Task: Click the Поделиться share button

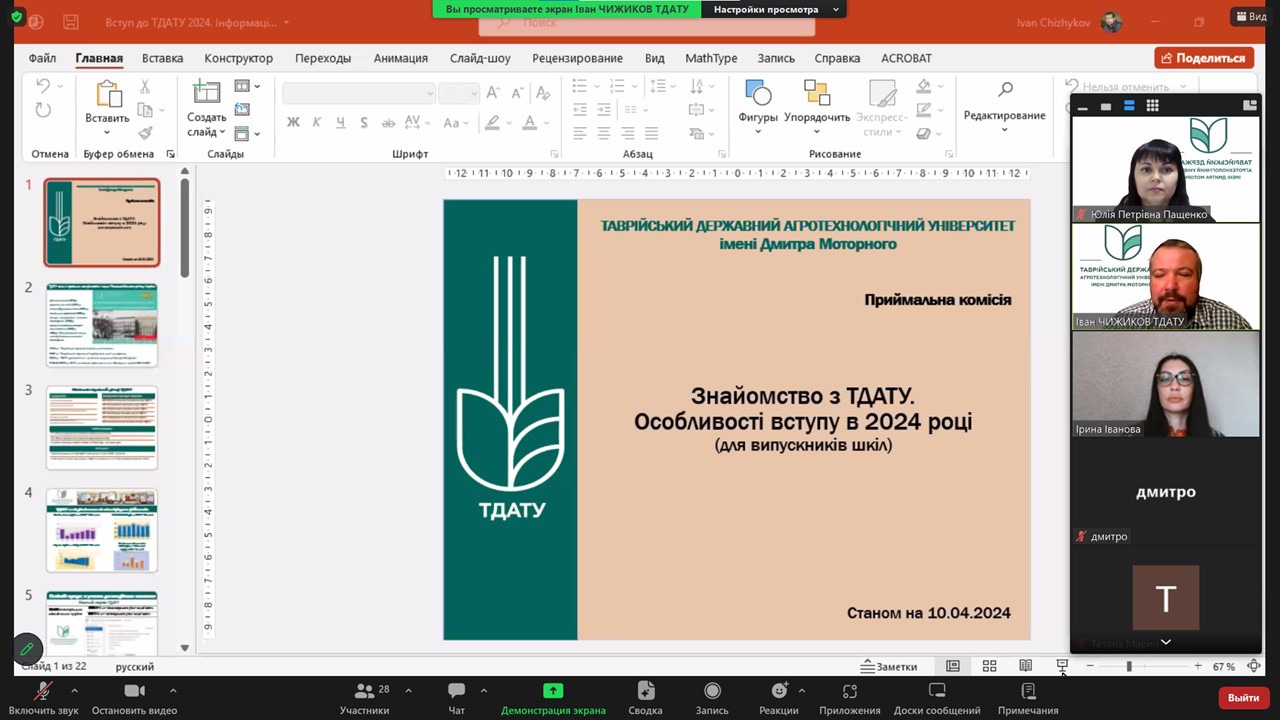Action: point(1204,58)
